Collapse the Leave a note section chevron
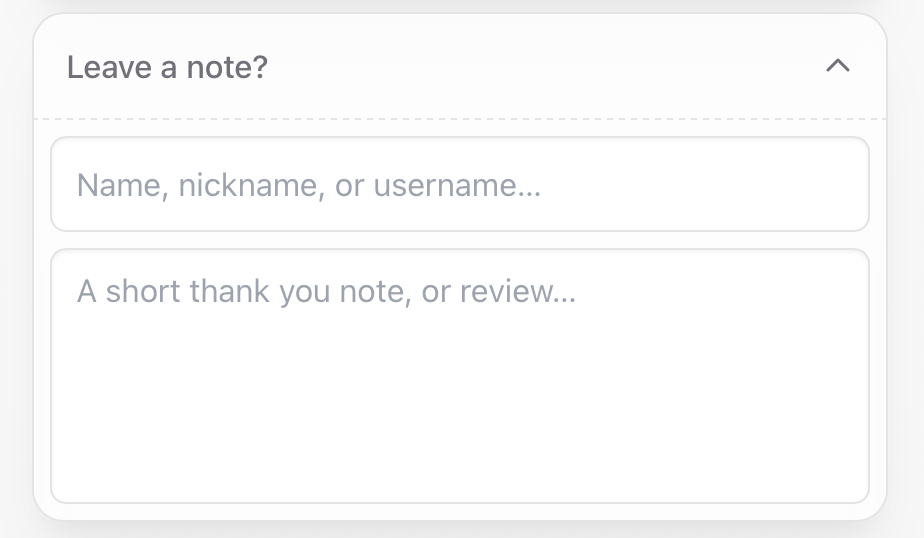This screenshot has width=924, height=538. coord(837,67)
